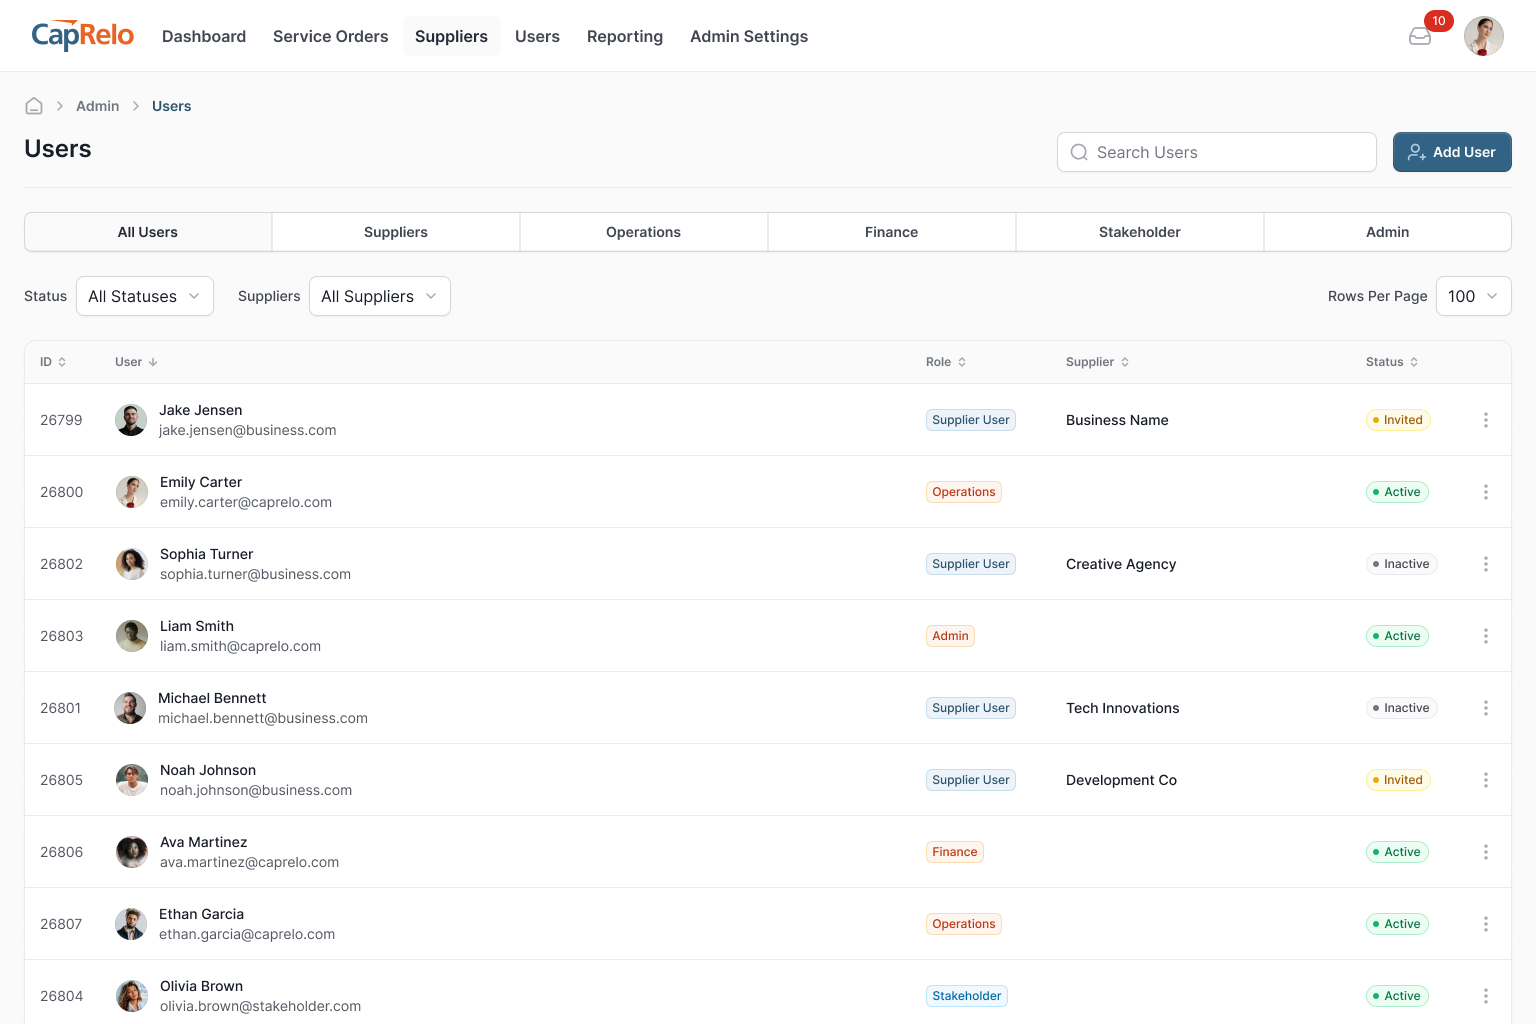This screenshot has height=1024, width=1536.
Task: Click the Search Users field
Action: [1217, 152]
